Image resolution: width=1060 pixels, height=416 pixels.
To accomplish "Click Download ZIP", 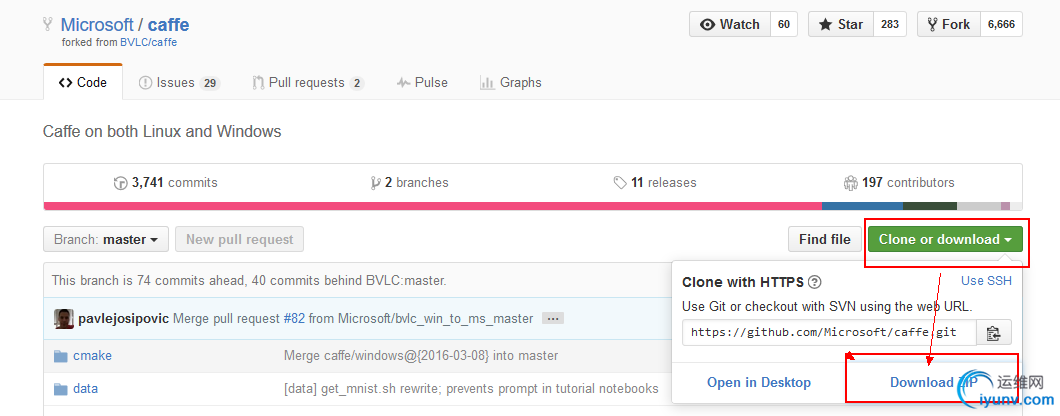I will click(x=932, y=383).
